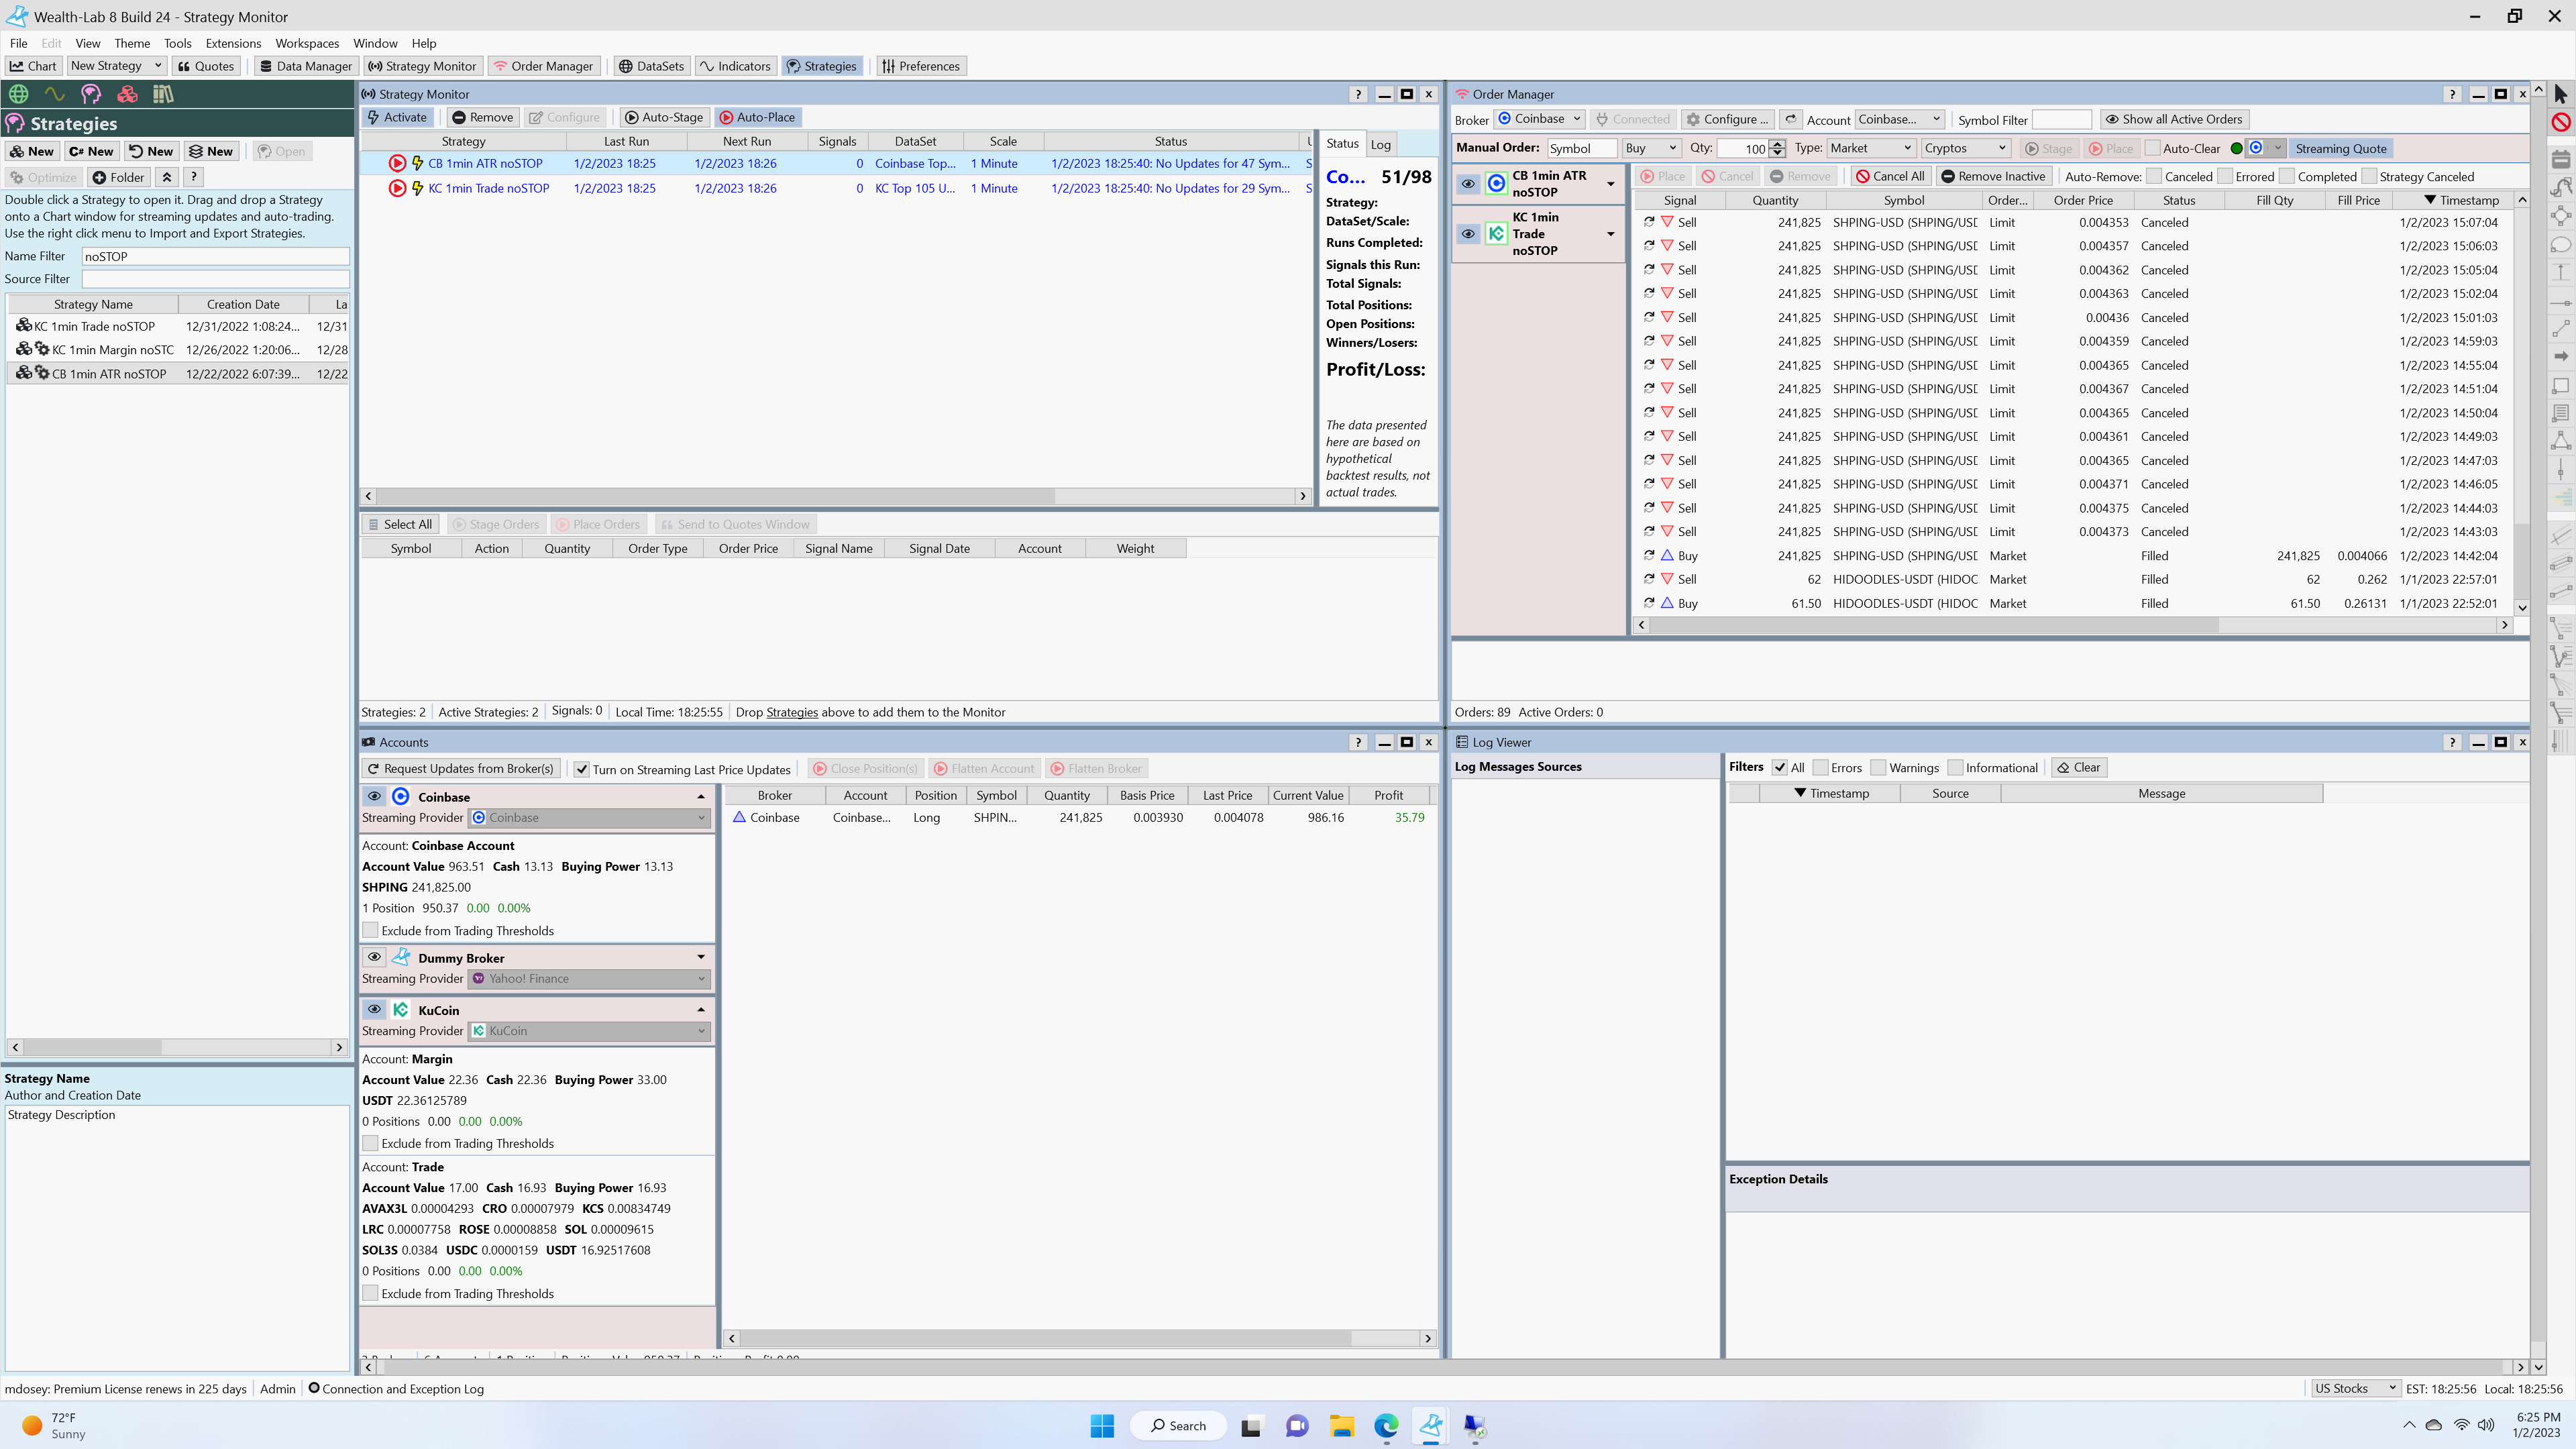This screenshot has height=1449, width=2576.
Task: Expand the Cryptos dropdown in Manual Order
Action: (1965, 148)
